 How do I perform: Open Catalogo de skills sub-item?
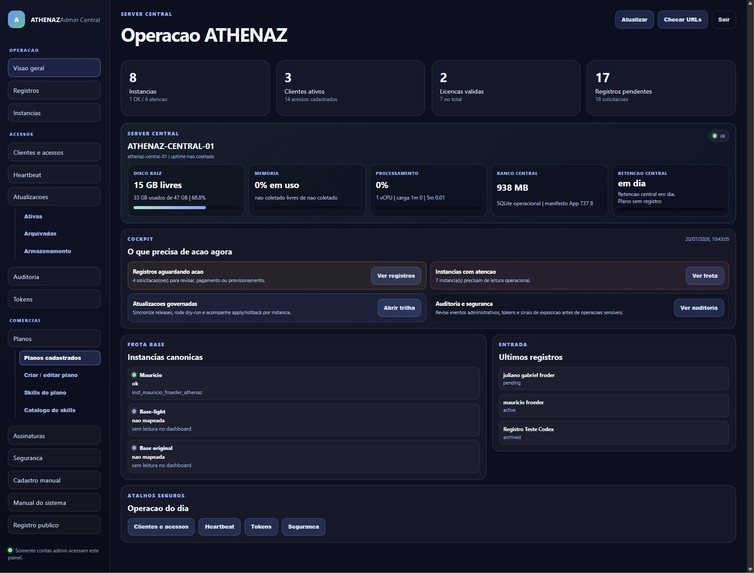tap(50, 410)
